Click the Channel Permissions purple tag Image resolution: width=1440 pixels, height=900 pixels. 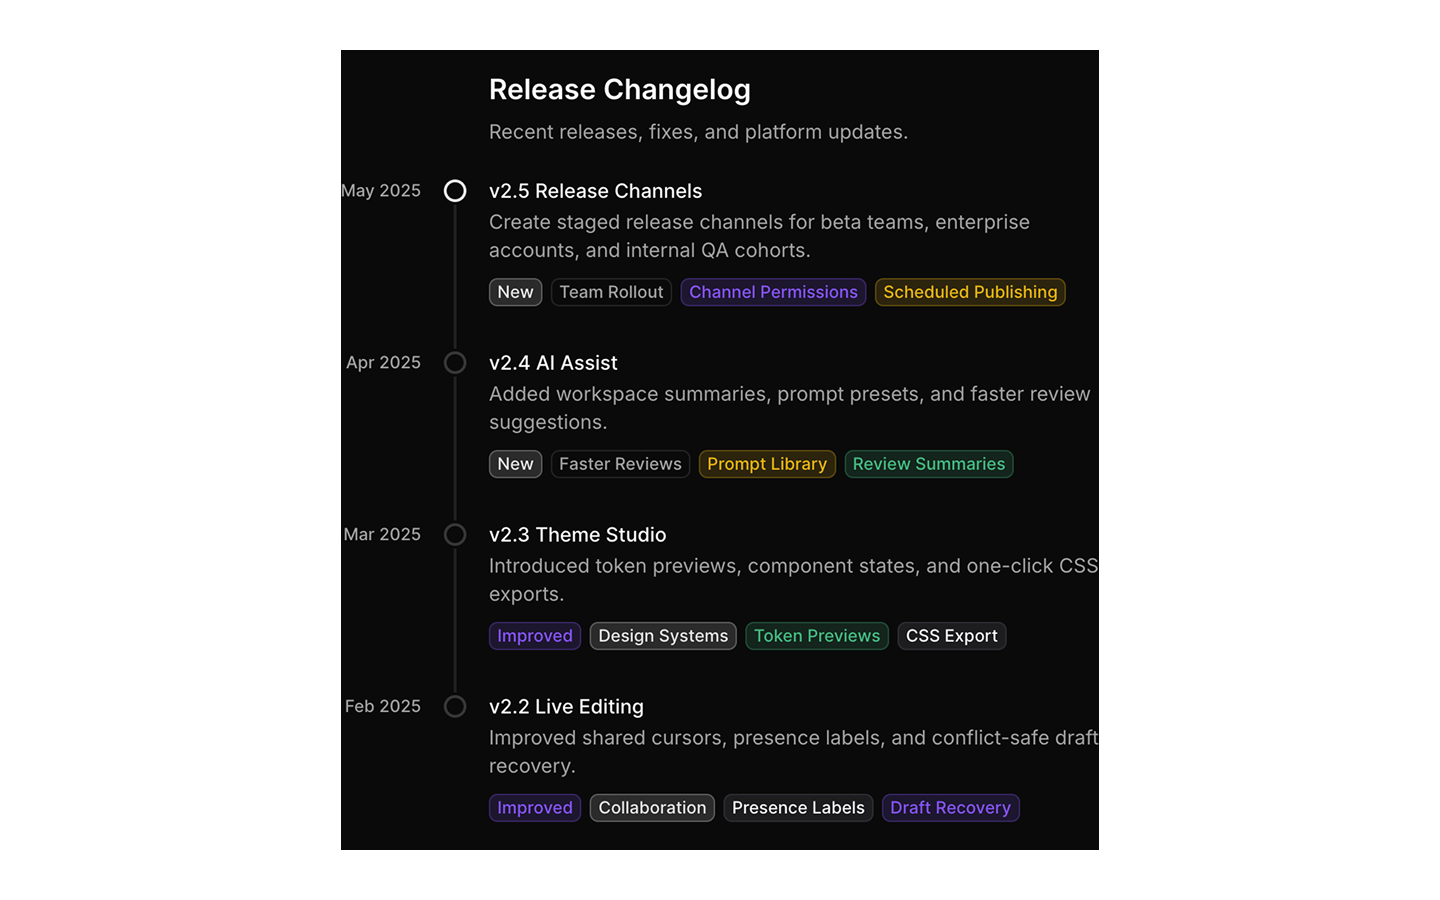tap(773, 292)
